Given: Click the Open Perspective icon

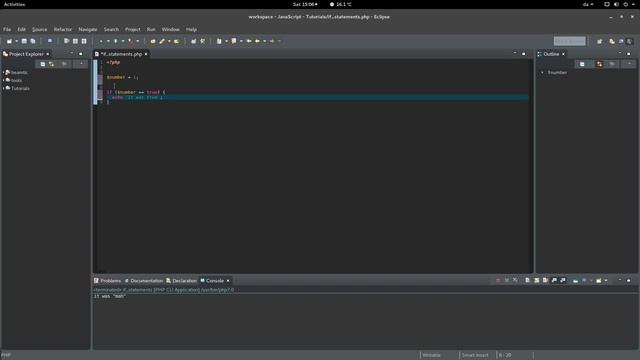Looking at the screenshot, I should coord(600,41).
